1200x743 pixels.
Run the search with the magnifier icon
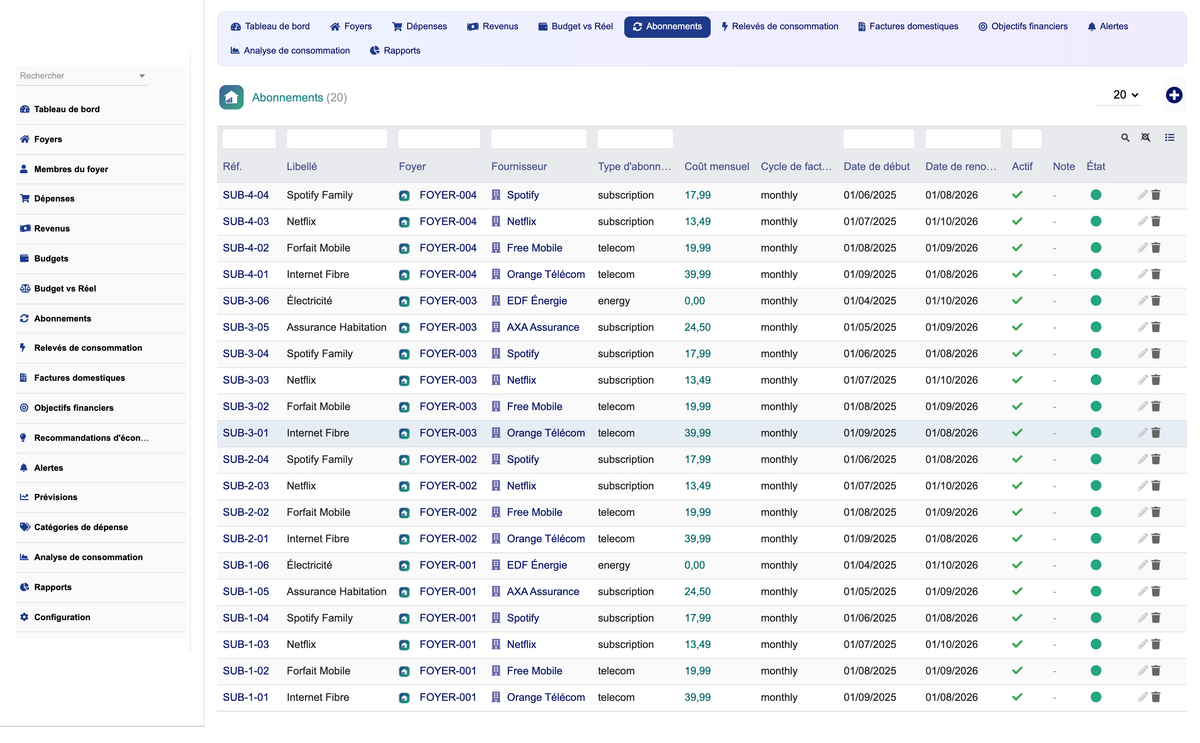pyautogui.click(x=1125, y=138)
